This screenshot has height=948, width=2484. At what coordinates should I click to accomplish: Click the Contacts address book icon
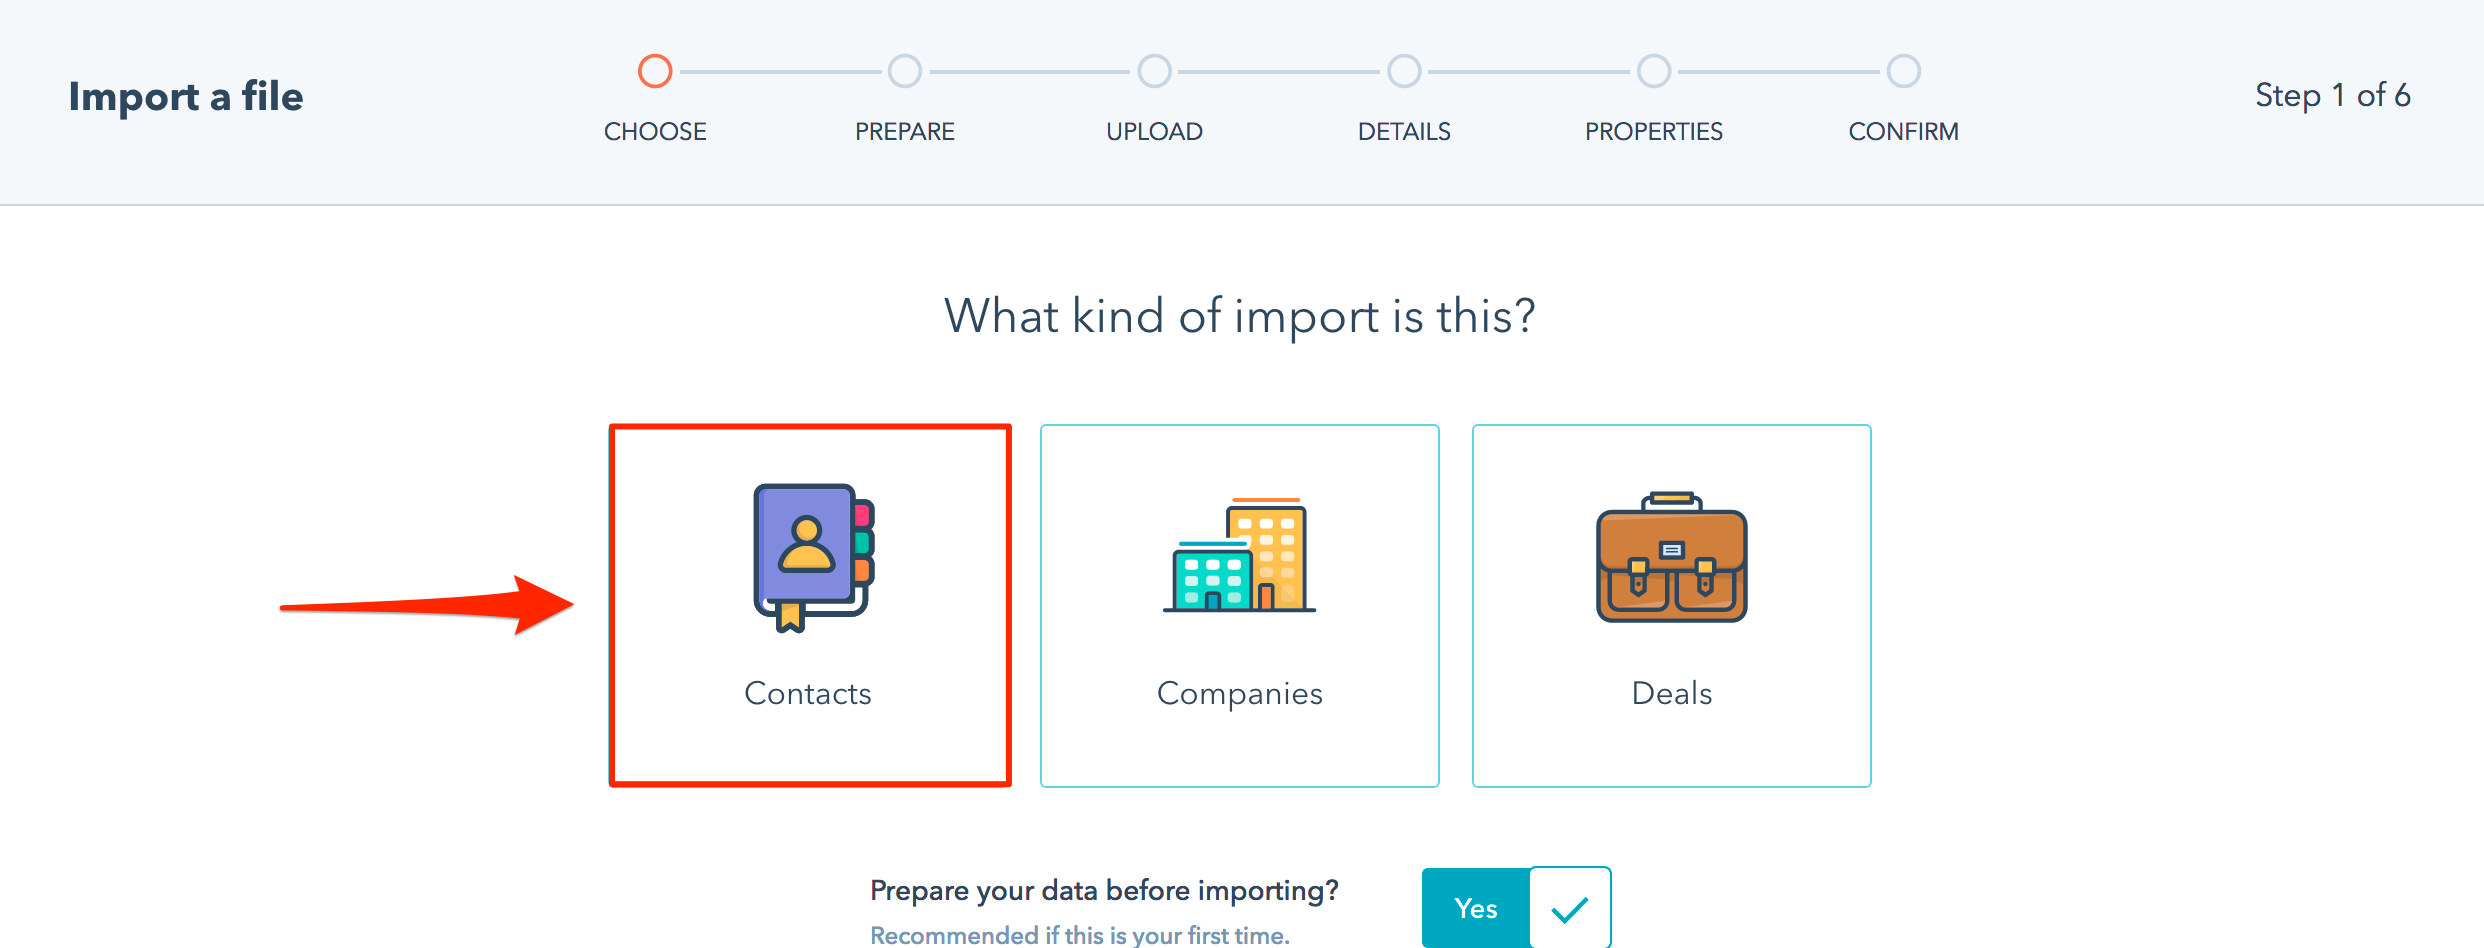pos(814,558)
